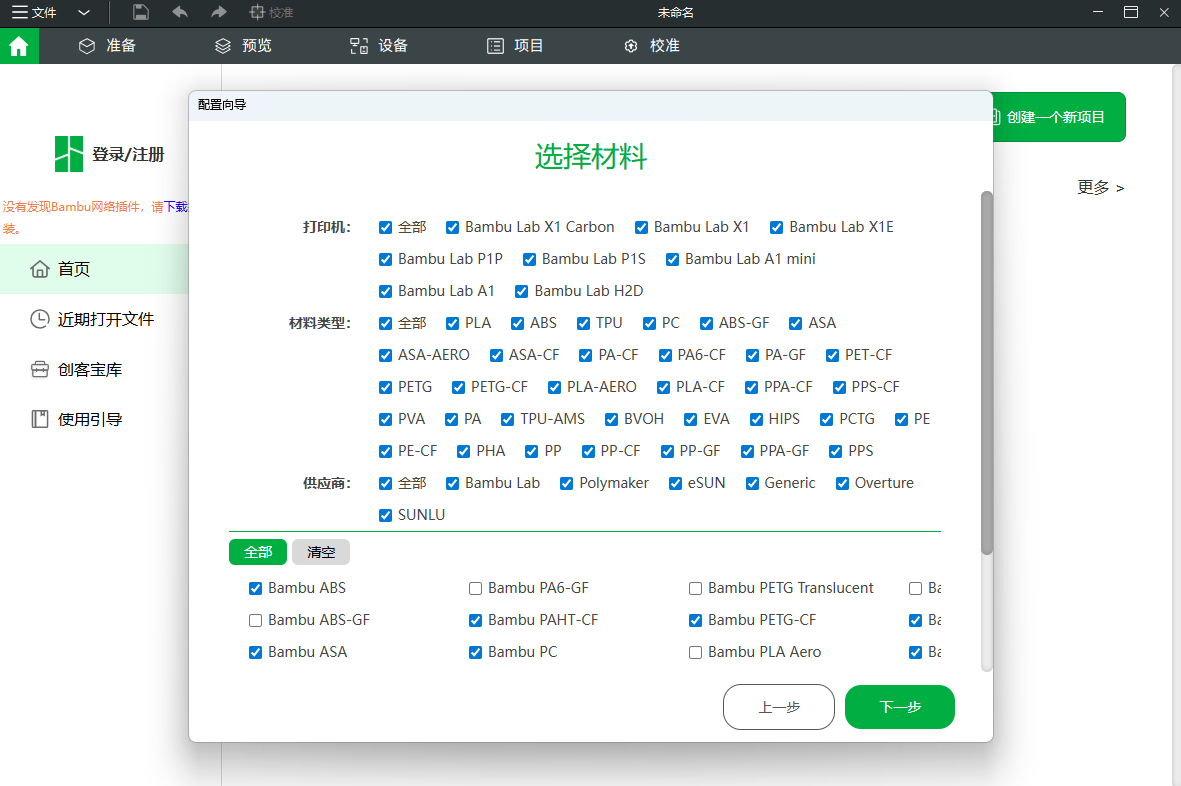Viewport: 1181px width, 786px height.
Task: Uncheck the Bambu ABS filament
Action: [255, 589]
